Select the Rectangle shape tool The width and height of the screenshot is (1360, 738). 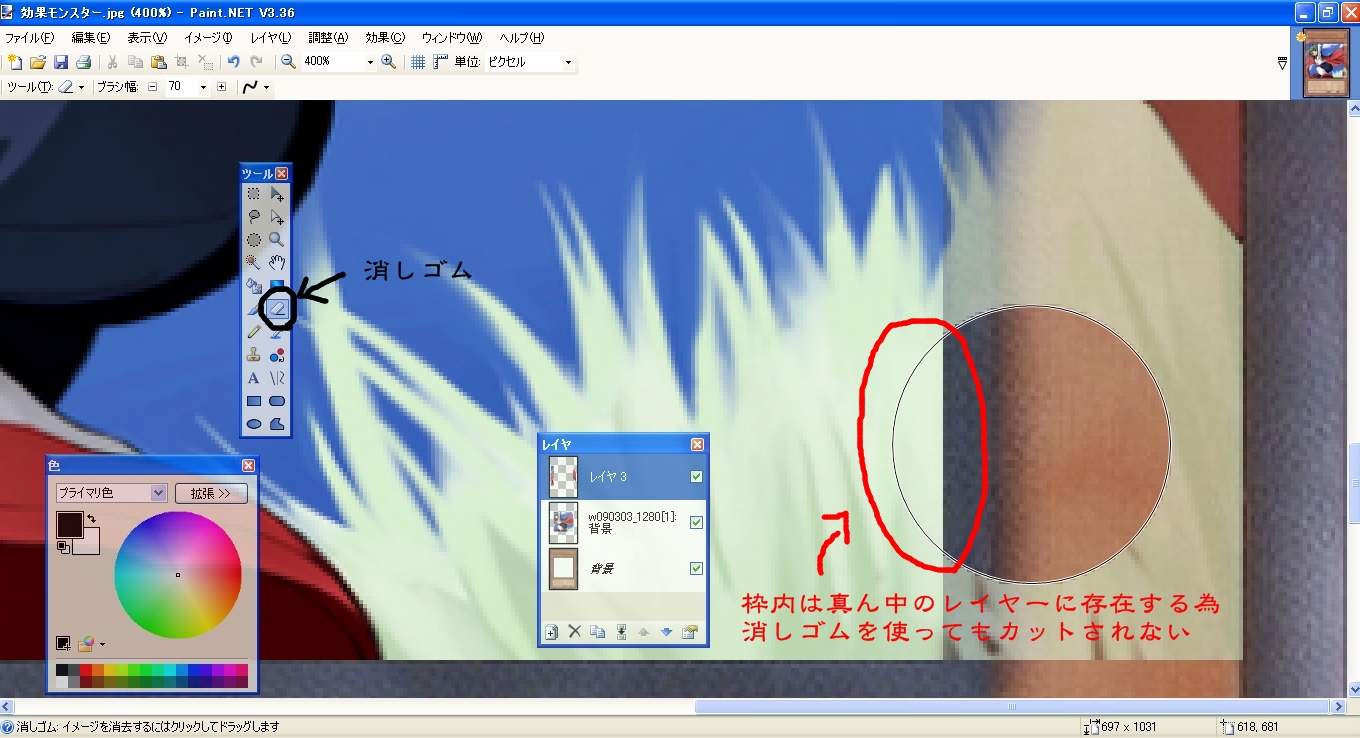tap(254, 401)
